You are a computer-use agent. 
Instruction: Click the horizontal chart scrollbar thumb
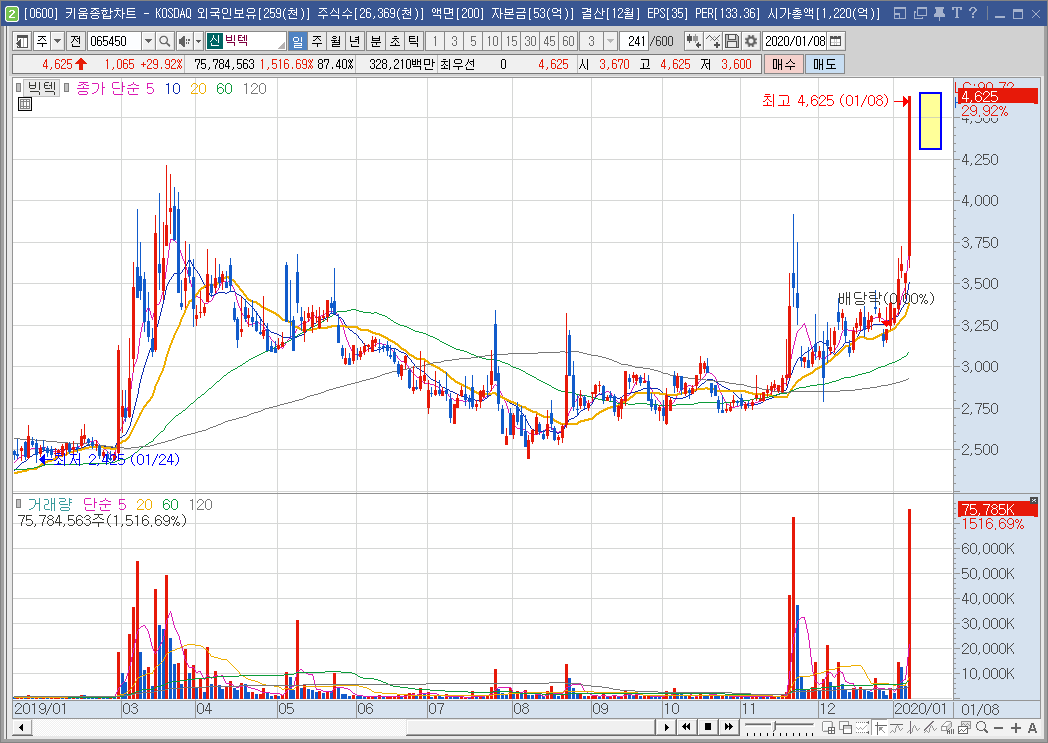click(x=529, y=728)
